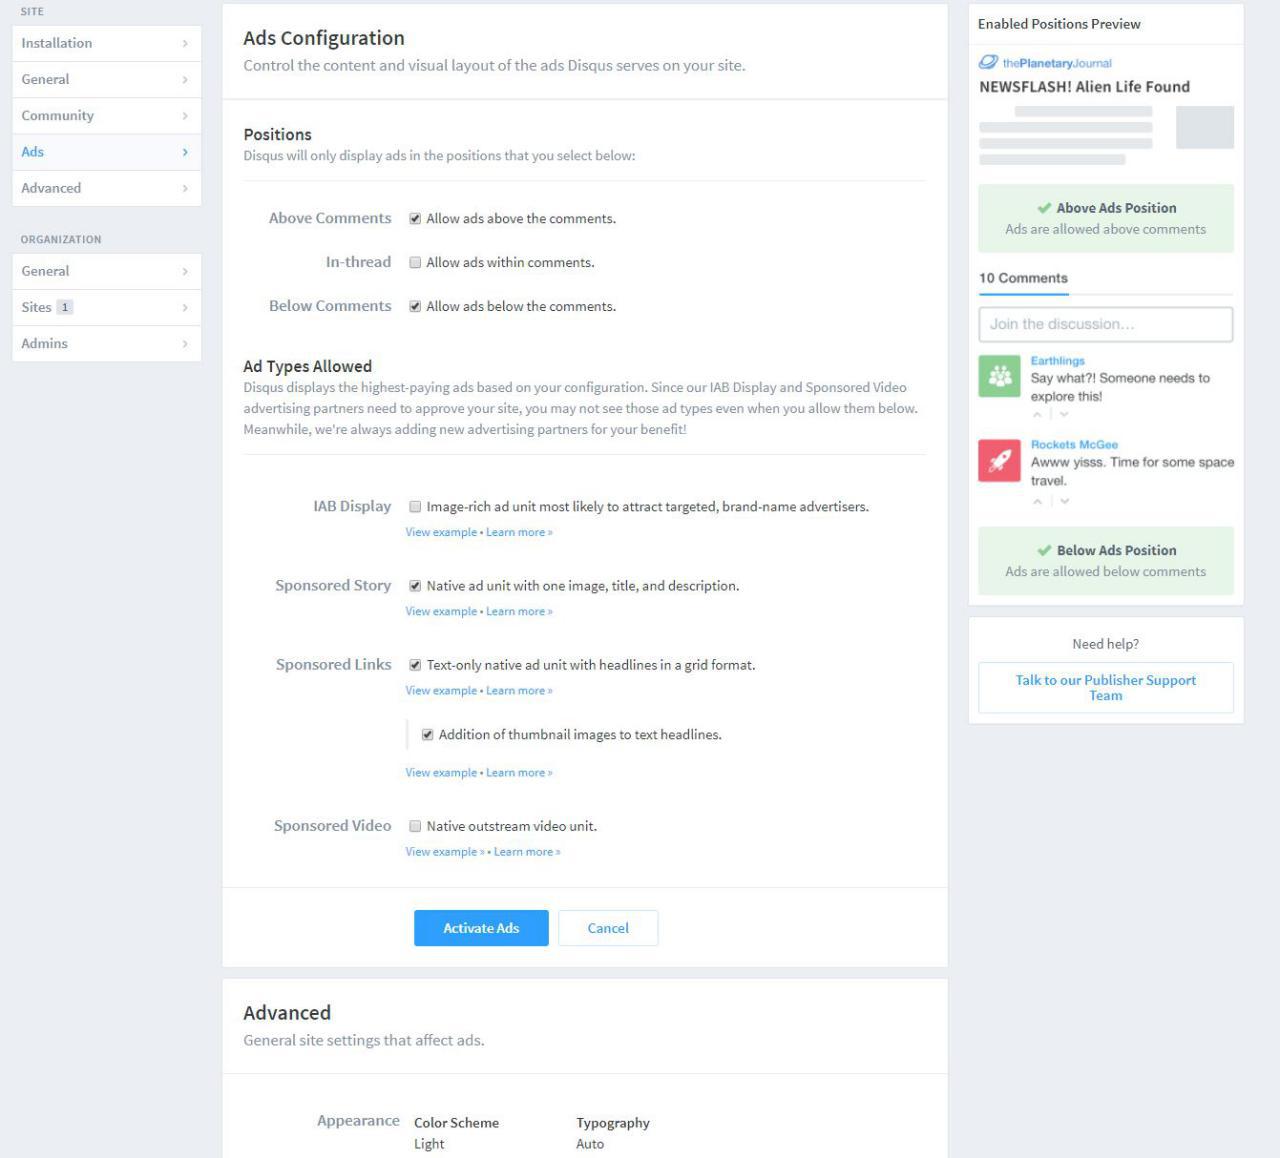Click the Rockets McGee red rocket avatar
Screen dimensions: 1280x1158
pos(999,460)
